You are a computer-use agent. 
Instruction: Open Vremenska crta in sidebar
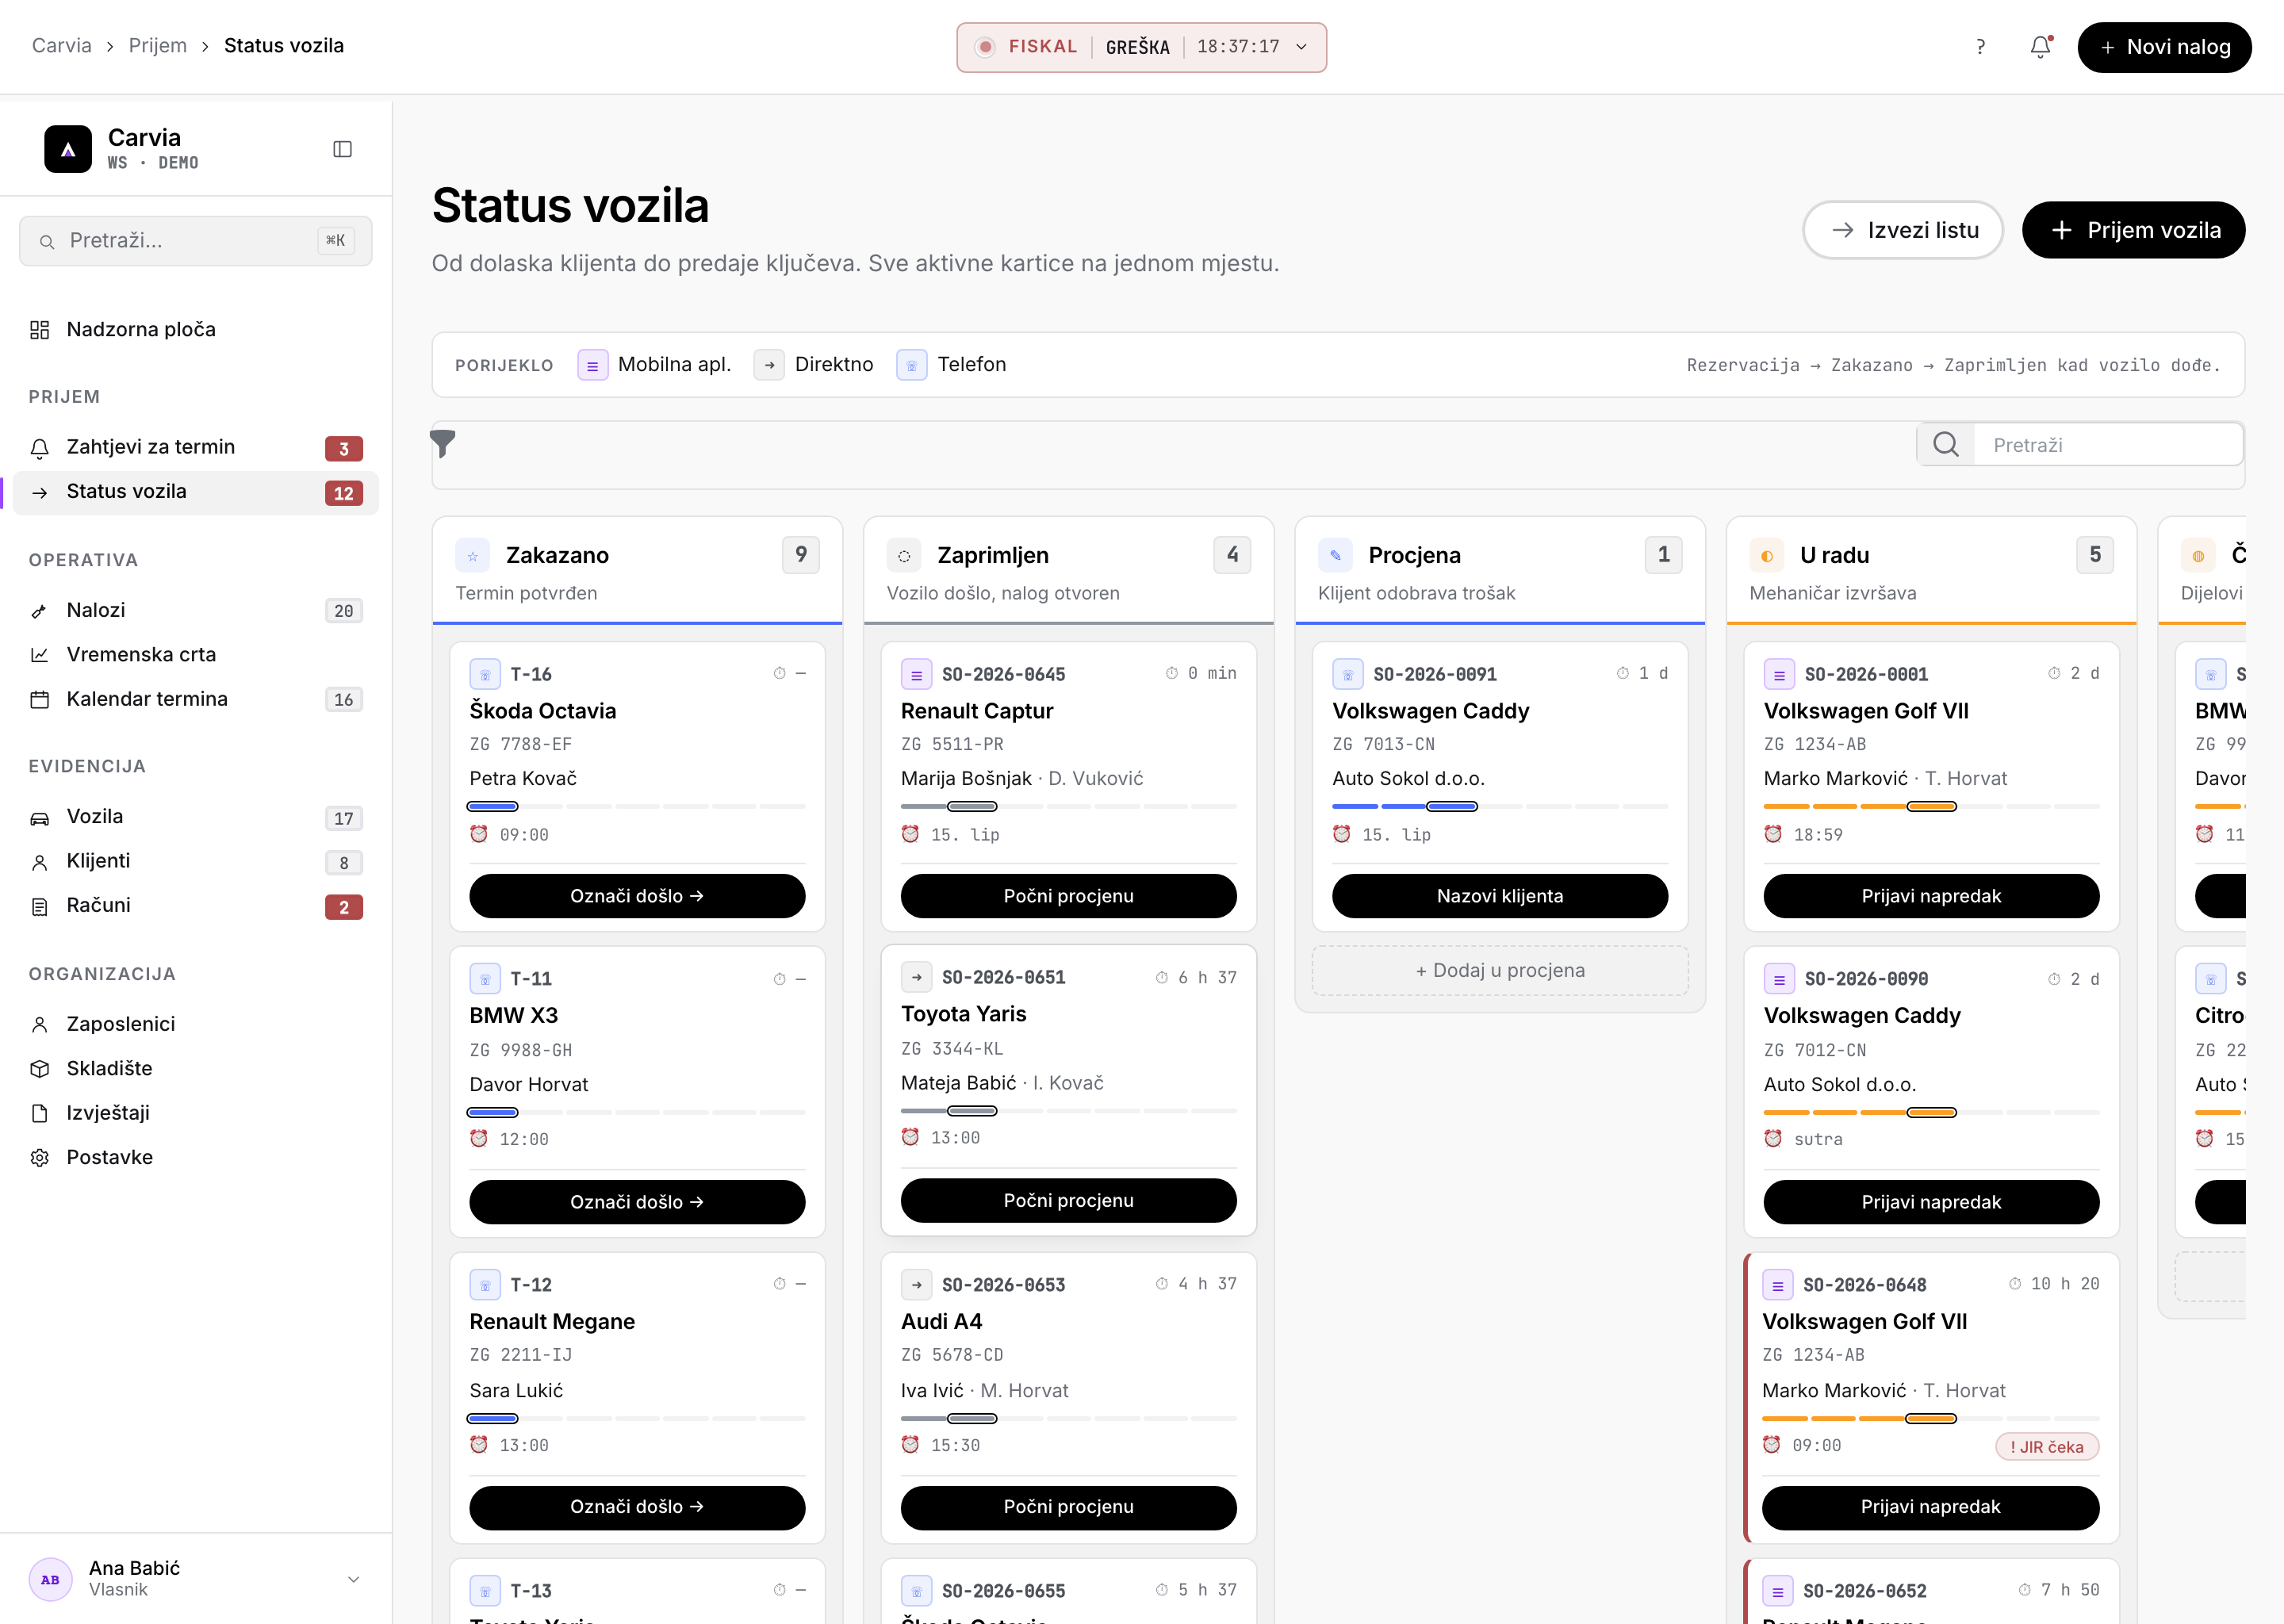pyautogui.click(x=196, y=655)
